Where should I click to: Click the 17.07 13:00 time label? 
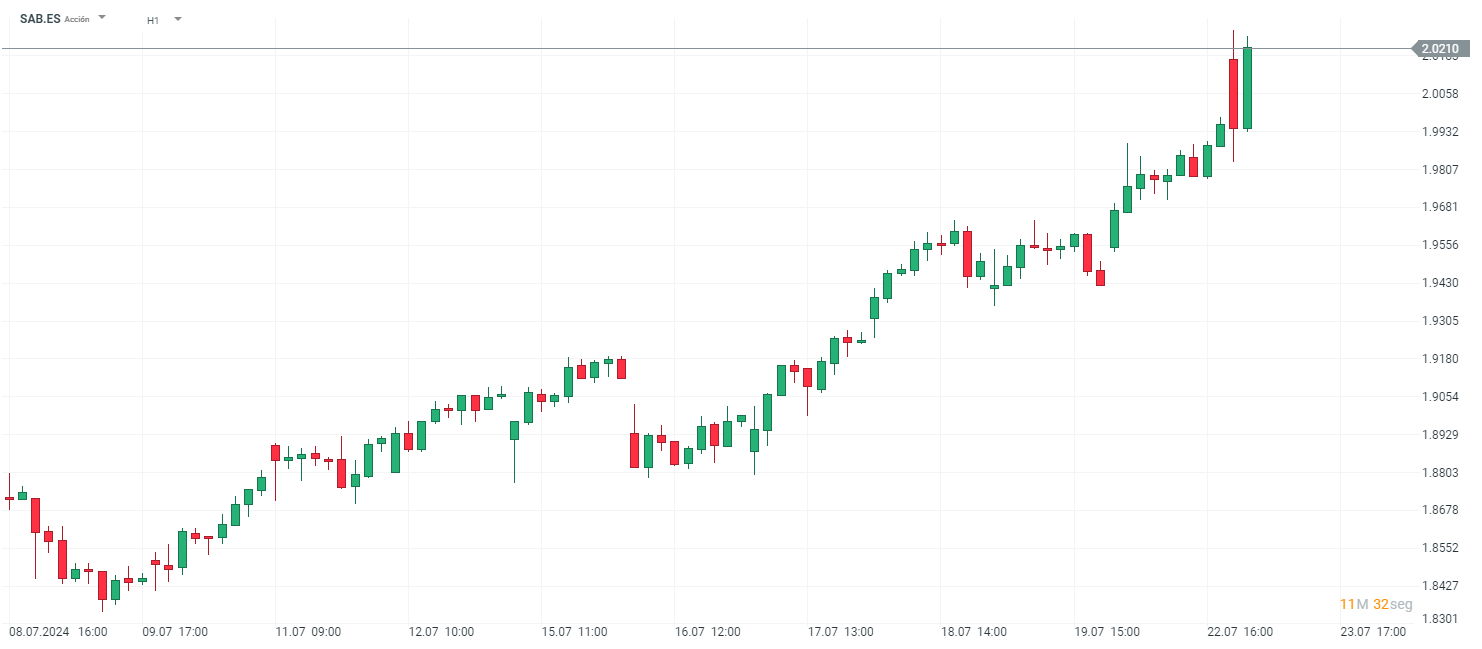[x=841, y=632]
